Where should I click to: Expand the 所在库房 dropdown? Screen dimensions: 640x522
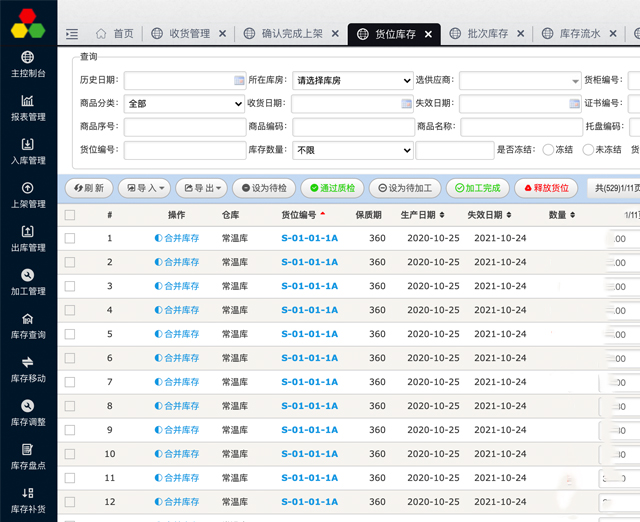(352, 80)
